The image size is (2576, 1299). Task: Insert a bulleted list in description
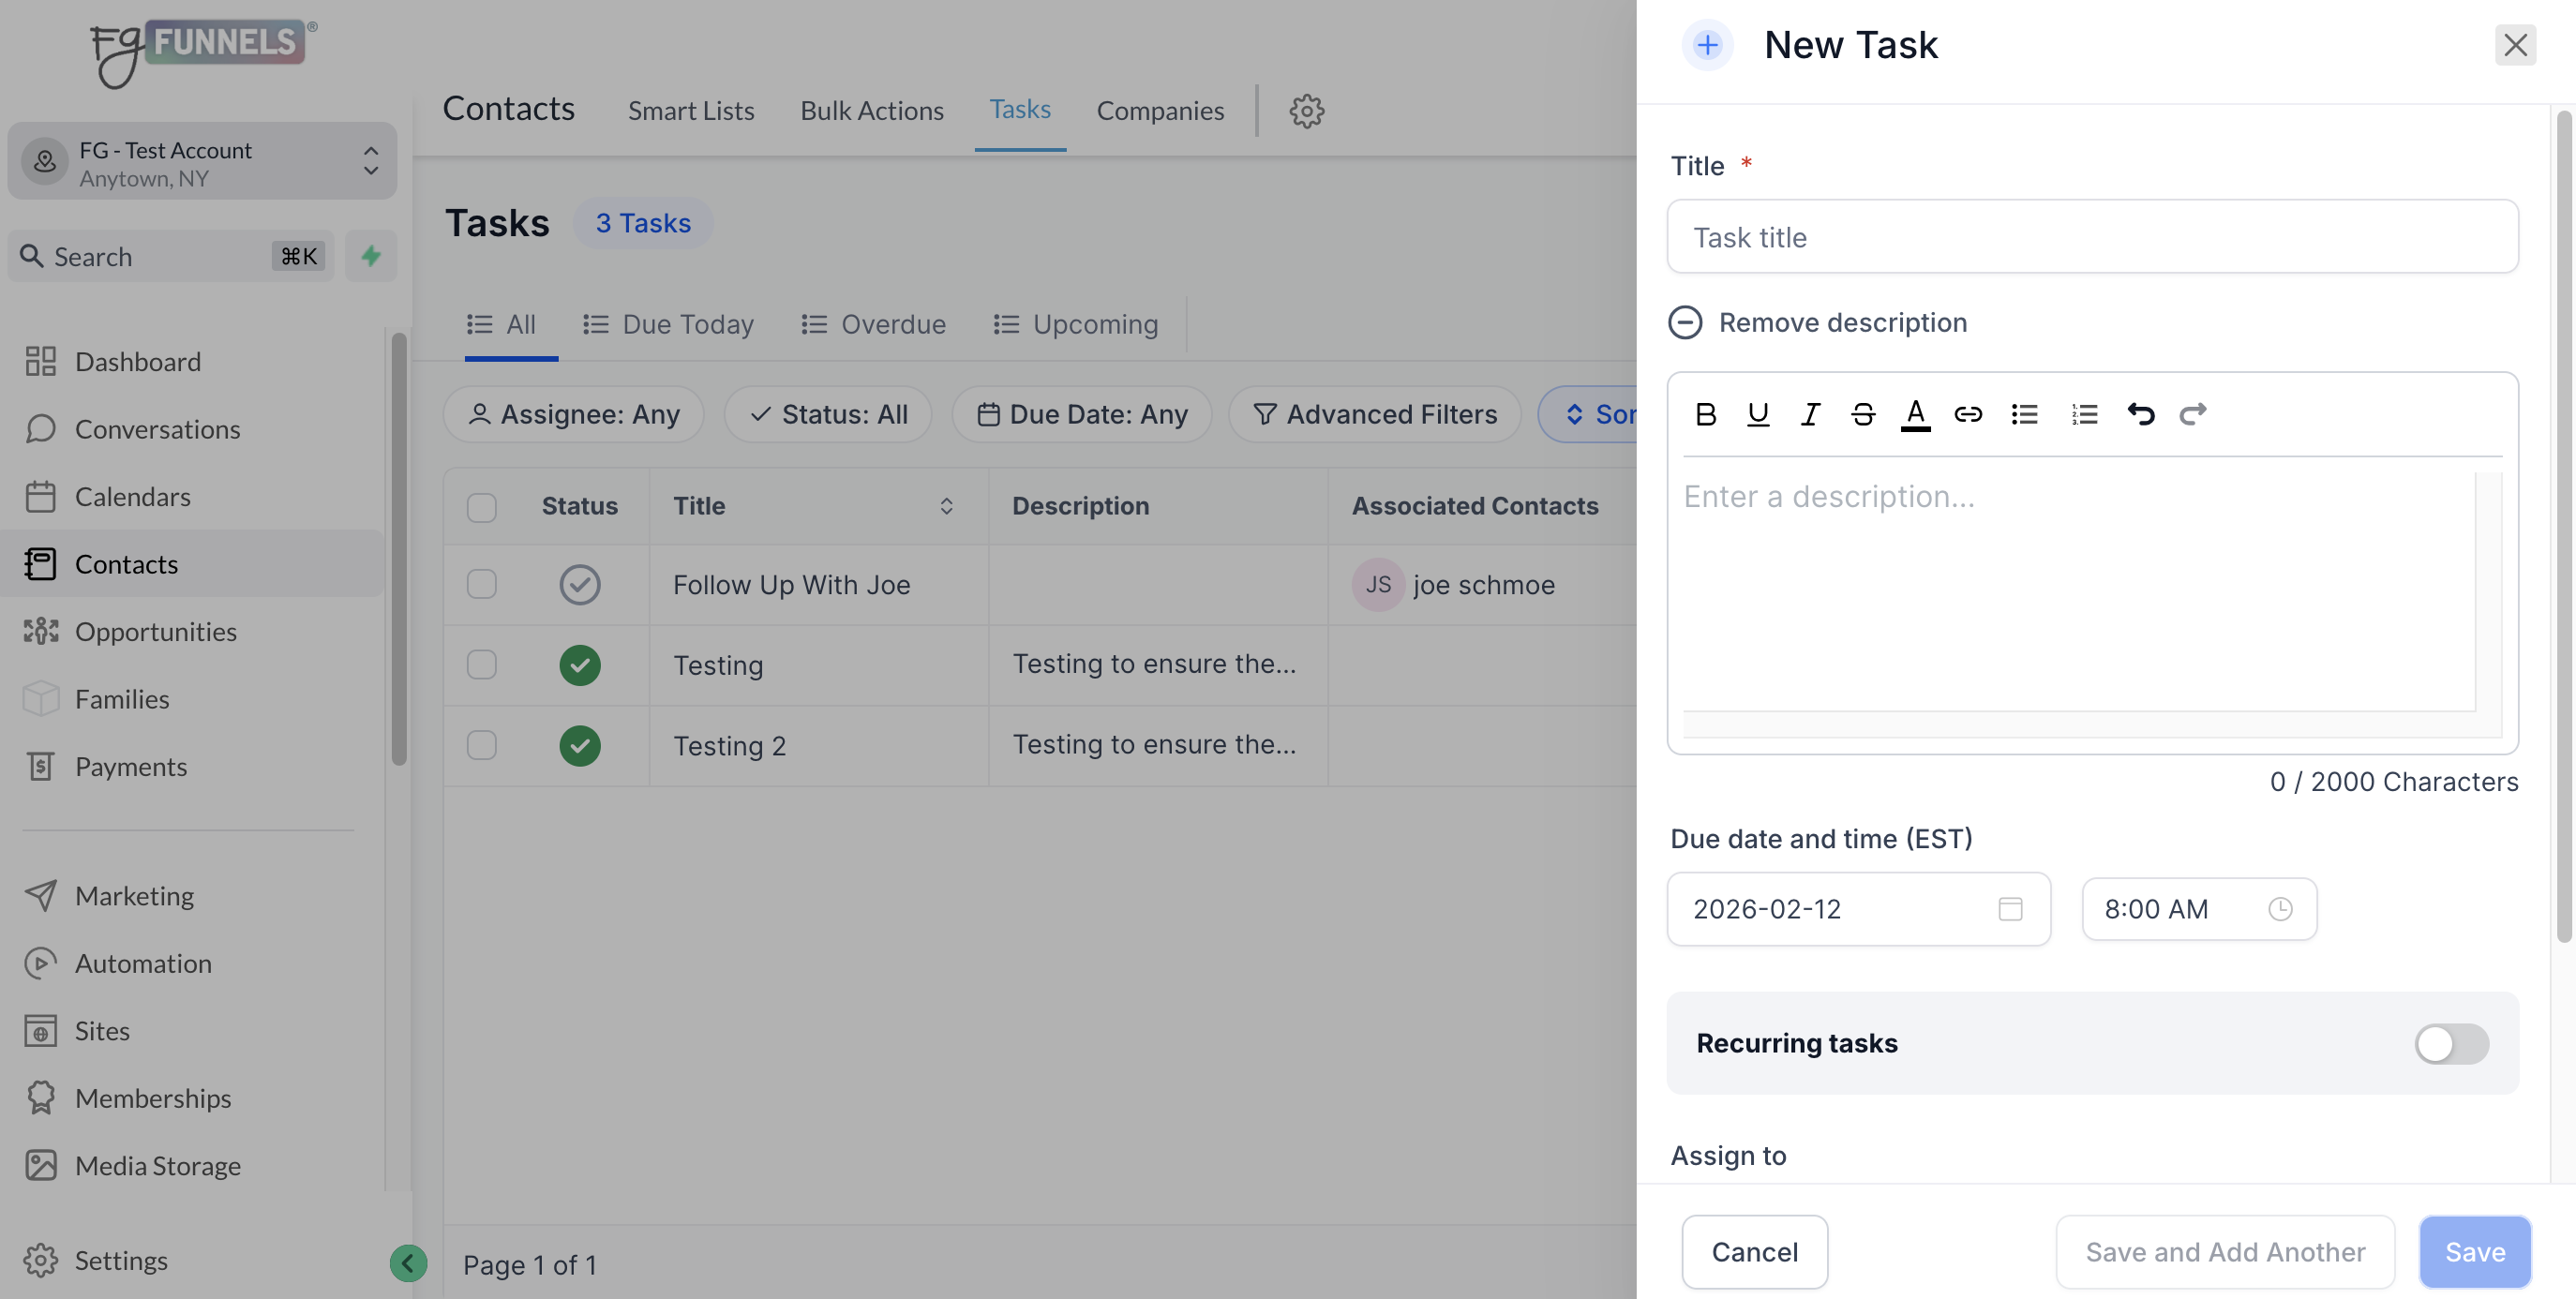pos(2025,414)
